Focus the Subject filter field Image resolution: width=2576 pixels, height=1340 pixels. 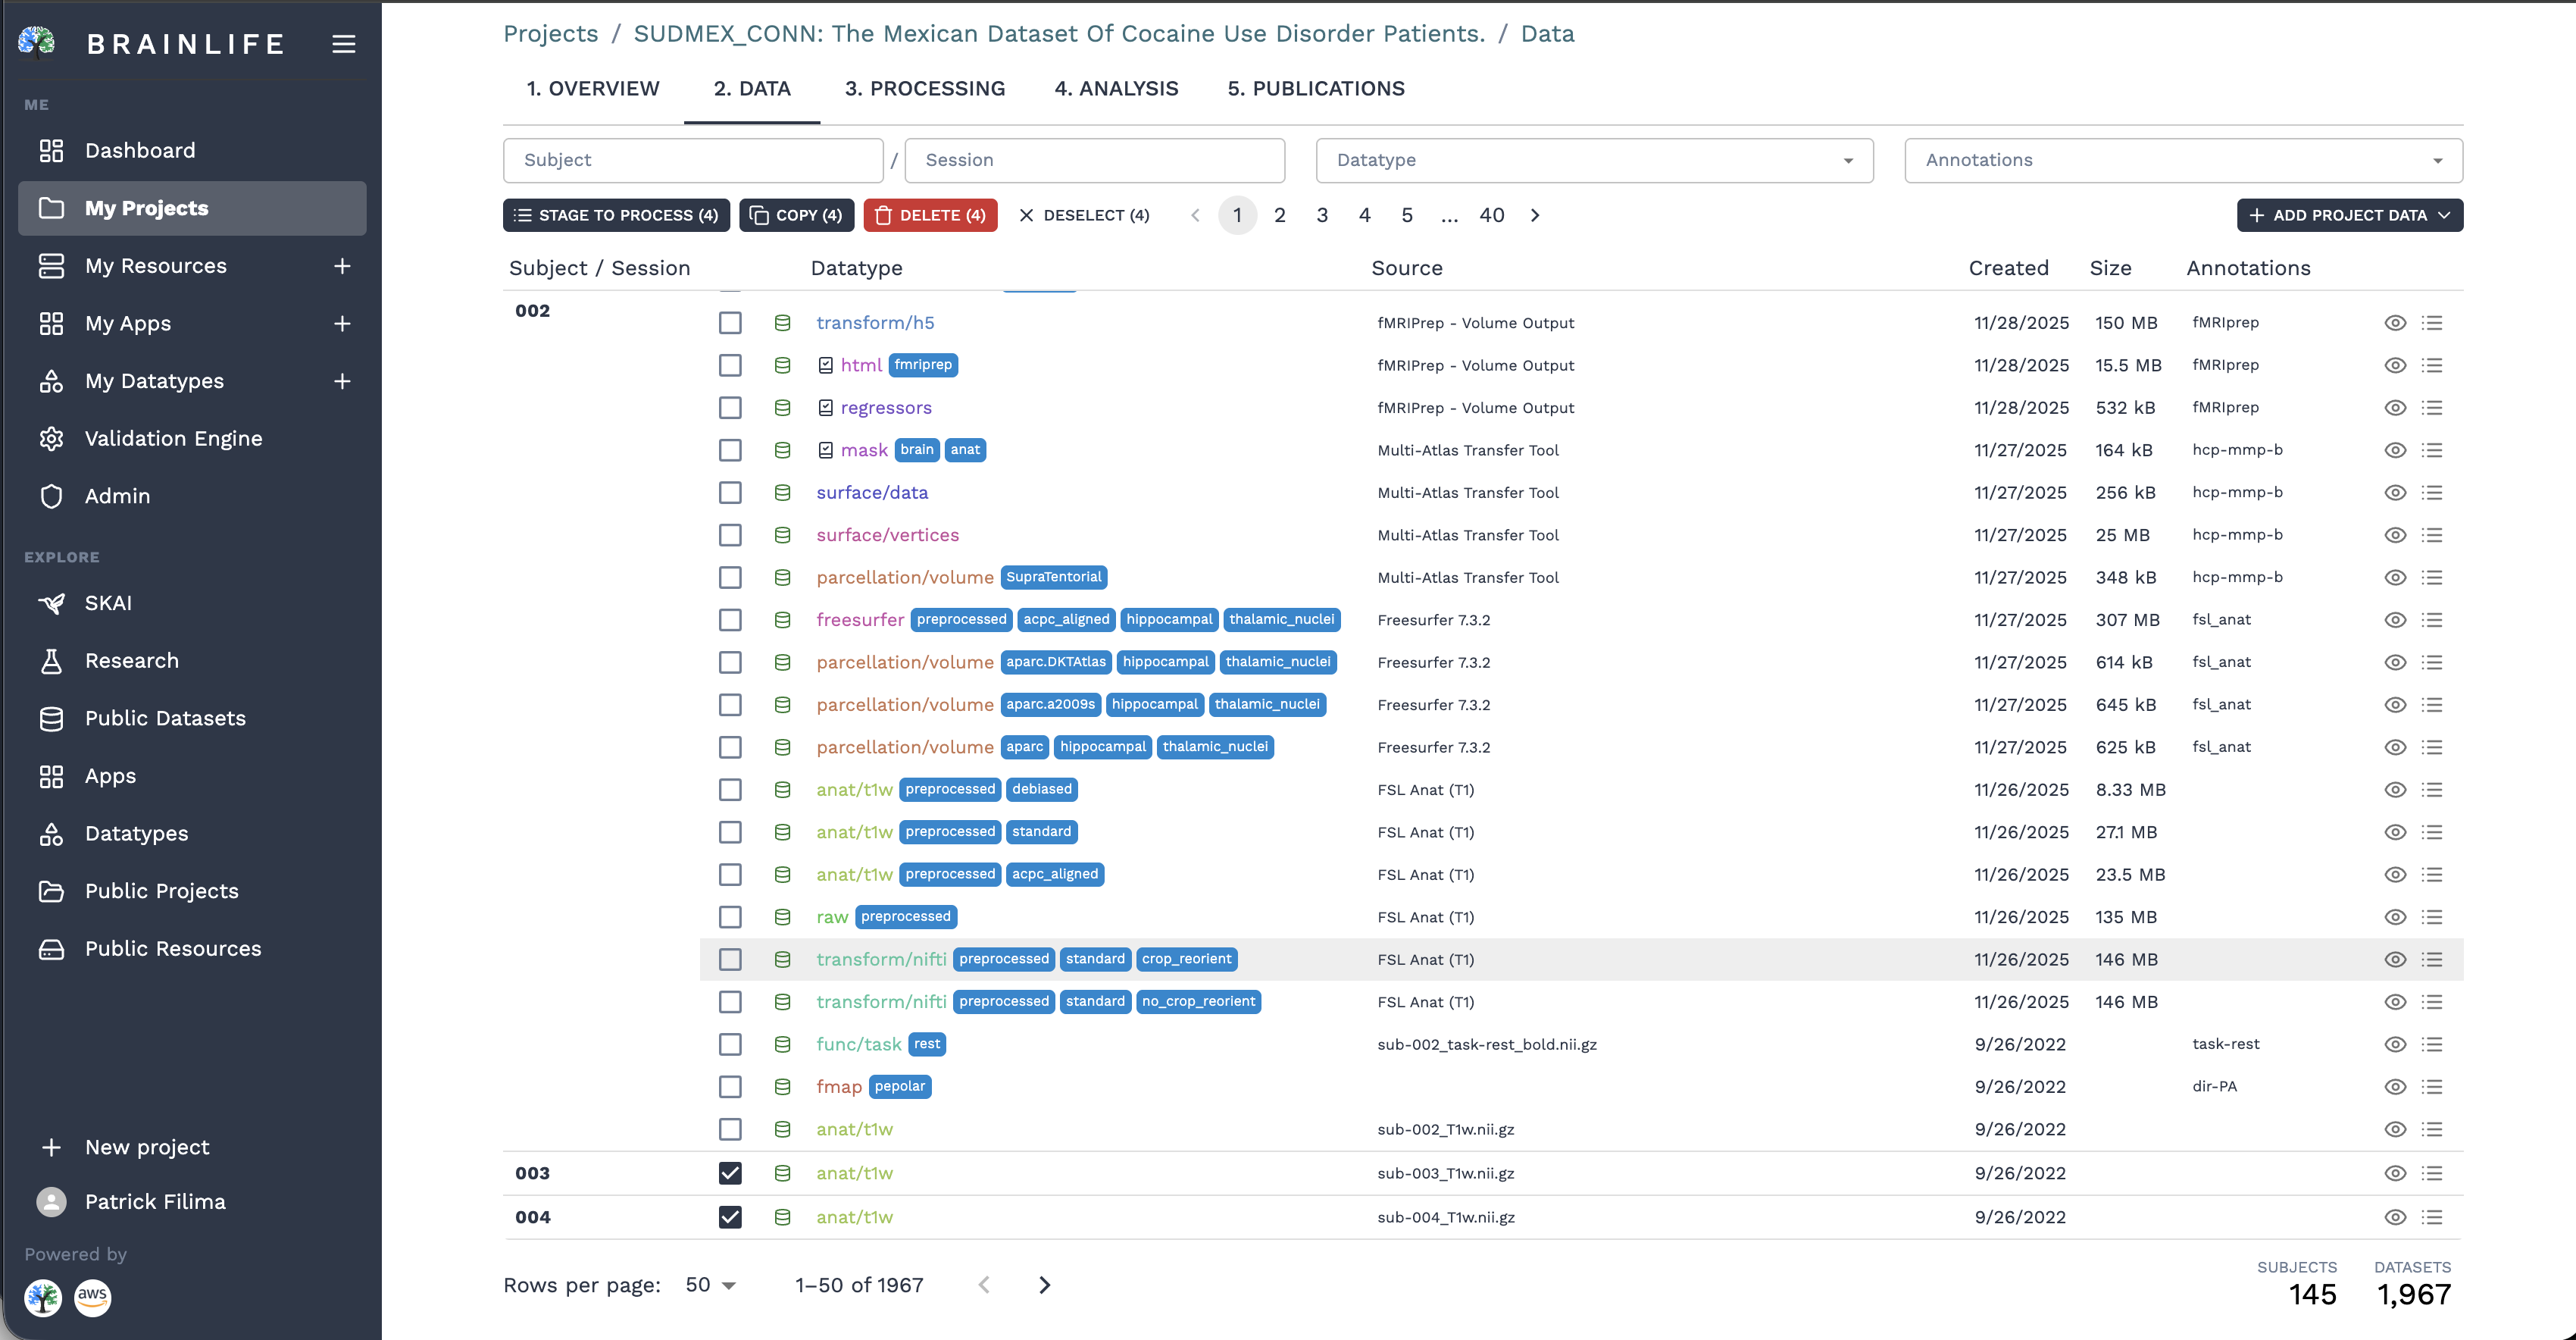tap(693, 160)
